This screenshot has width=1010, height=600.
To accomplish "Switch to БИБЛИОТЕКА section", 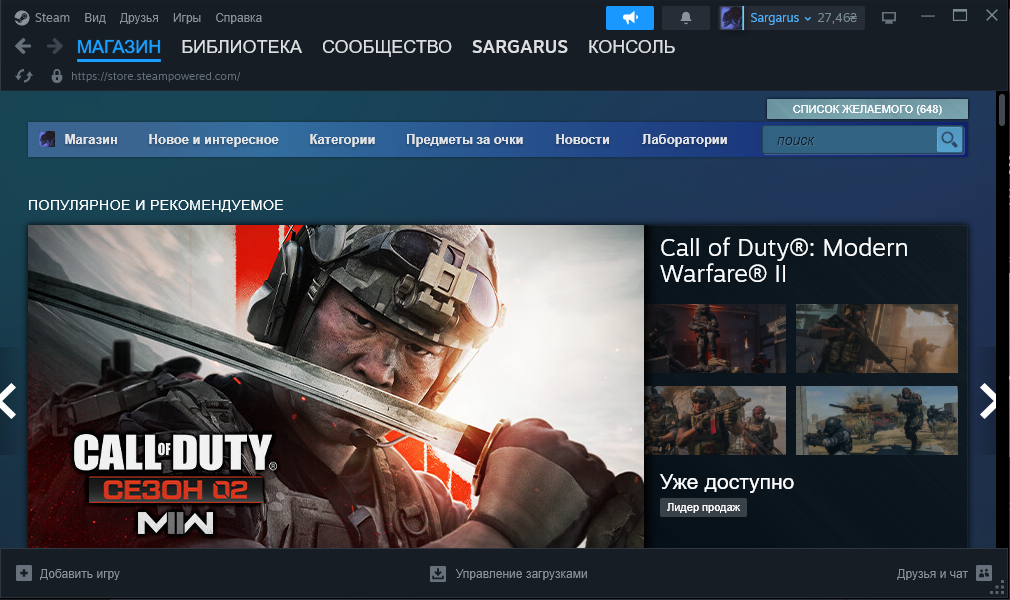I will (x=242, y=47).
